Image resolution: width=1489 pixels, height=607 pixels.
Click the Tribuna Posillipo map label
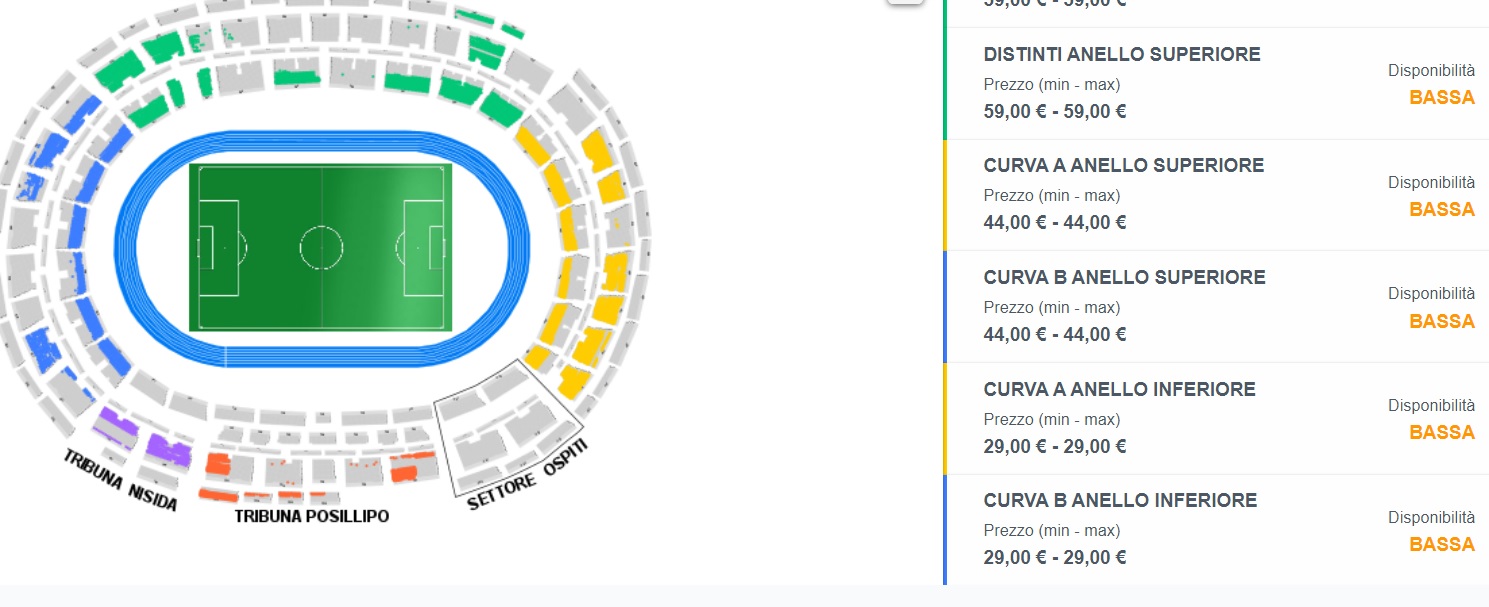311,516
